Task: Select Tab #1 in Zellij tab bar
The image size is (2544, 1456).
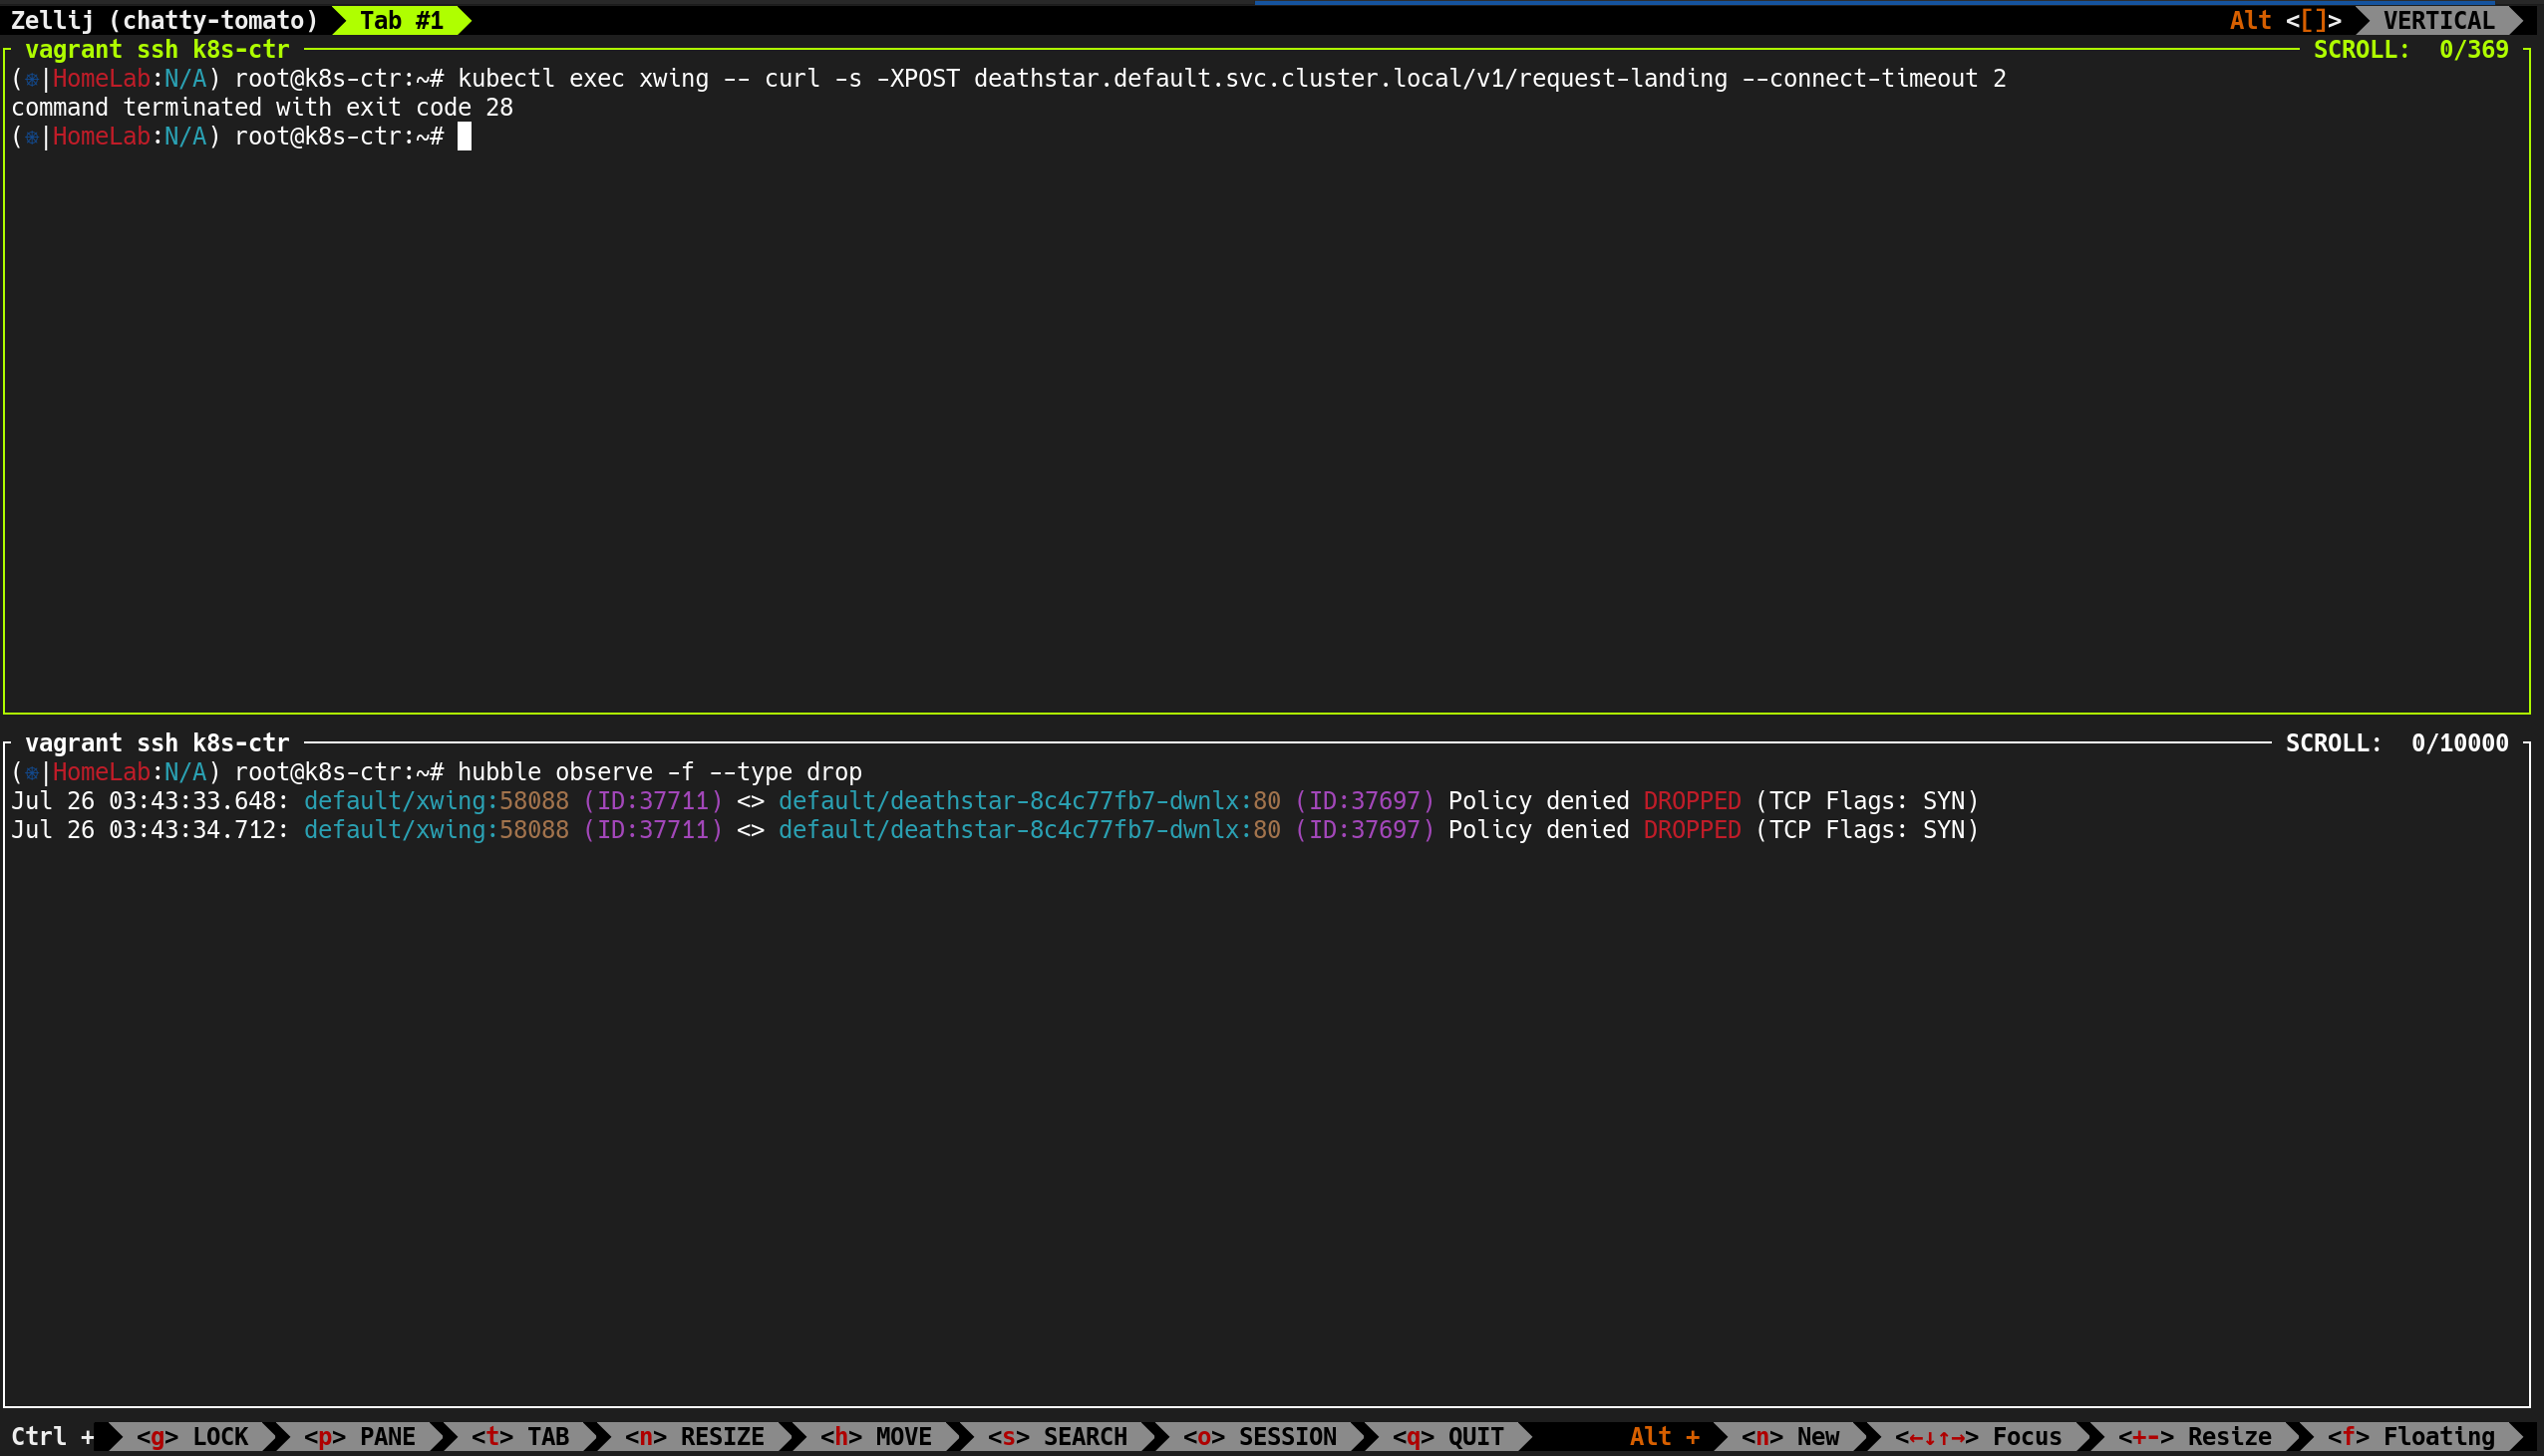Action: pyautogui.click(x=401, y=20)
